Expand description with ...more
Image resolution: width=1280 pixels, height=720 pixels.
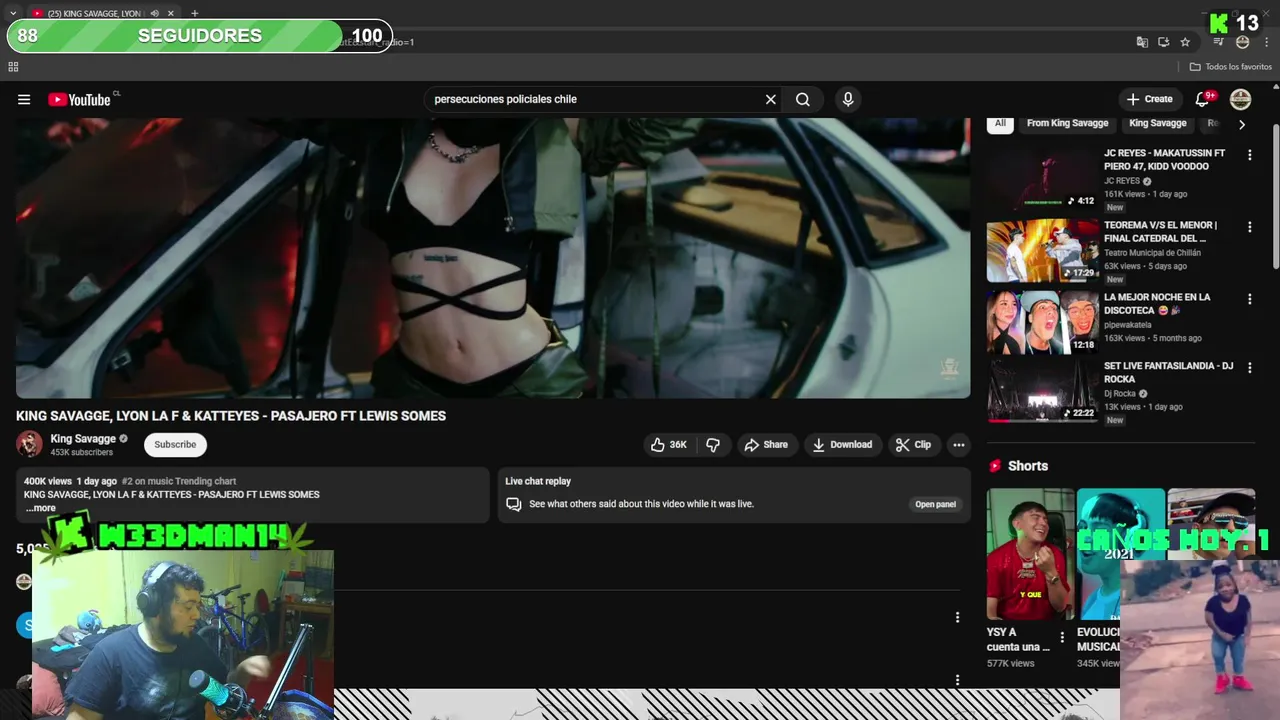(x=40, y=508)
